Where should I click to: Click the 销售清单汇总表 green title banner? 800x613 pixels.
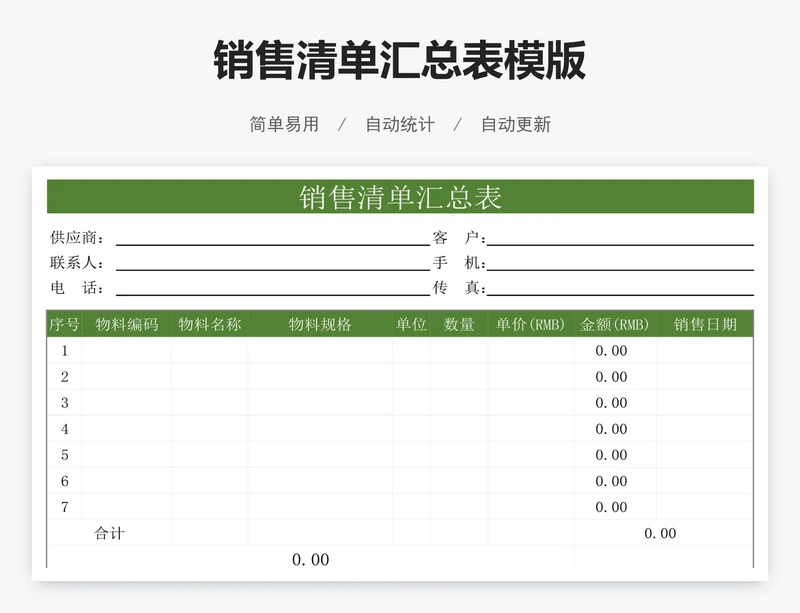coord(400,197)
